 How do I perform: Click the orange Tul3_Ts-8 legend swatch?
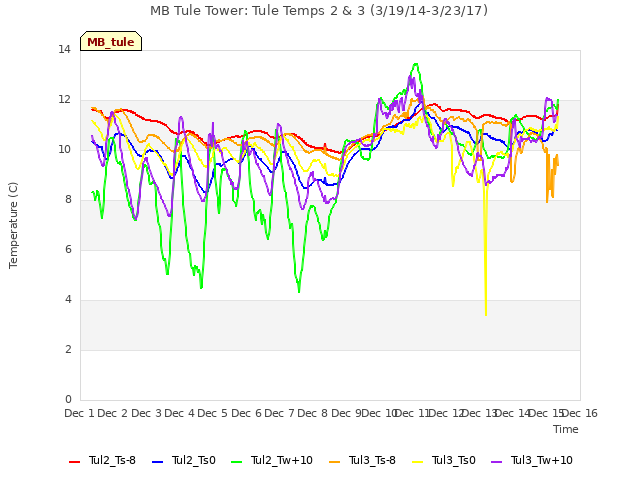[x=334, y=461]
